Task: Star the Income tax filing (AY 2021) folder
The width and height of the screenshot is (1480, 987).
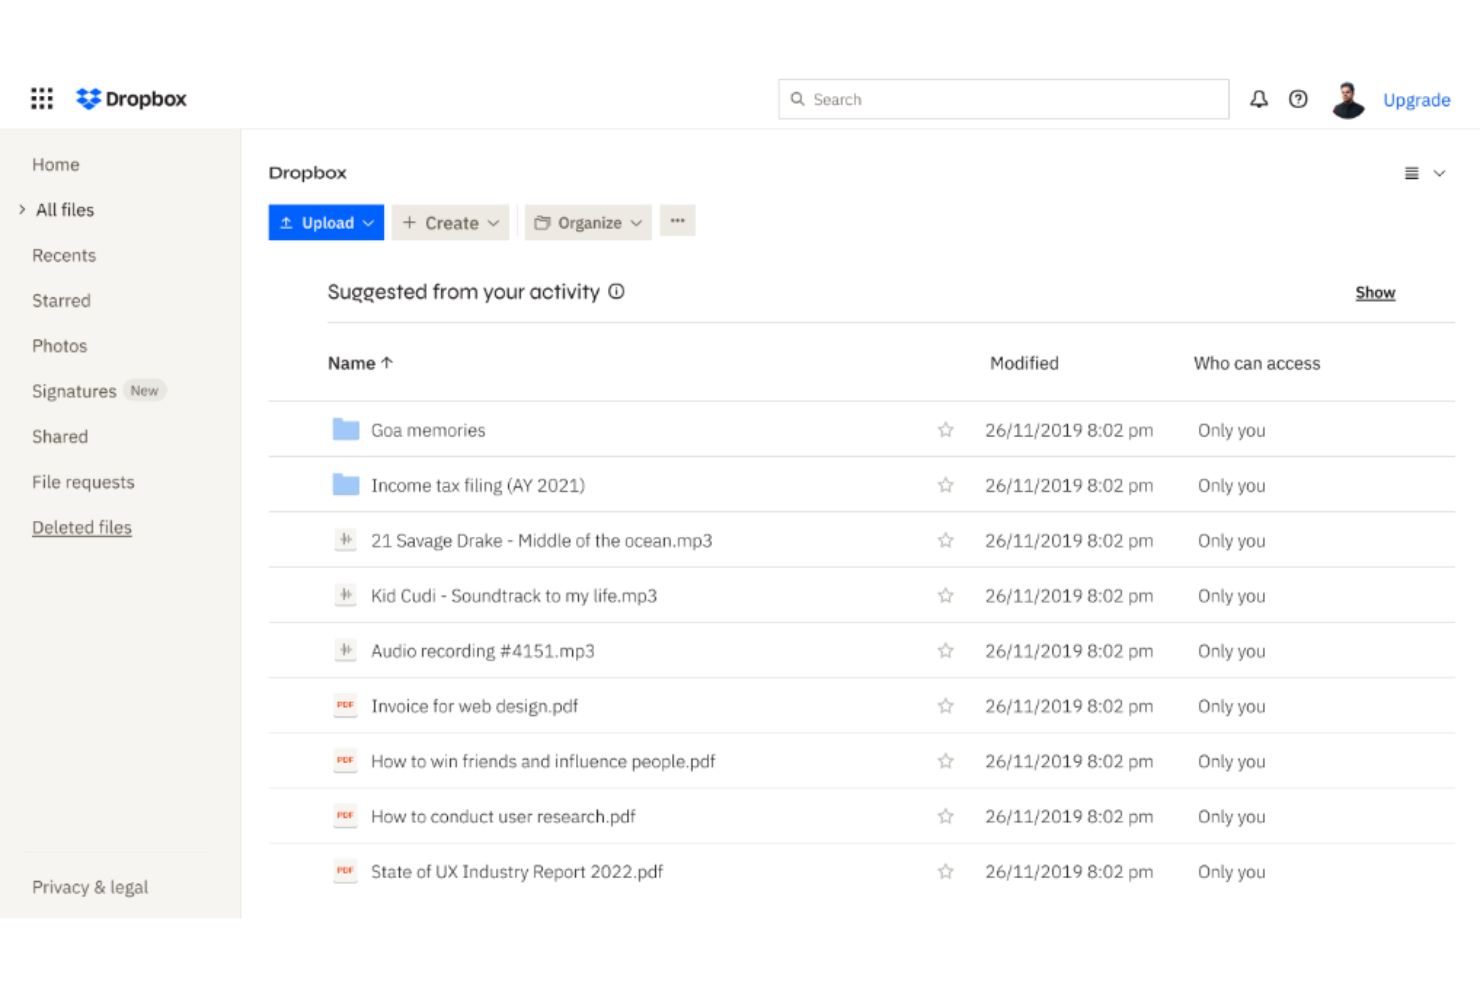Action: [x=945, y=484]
